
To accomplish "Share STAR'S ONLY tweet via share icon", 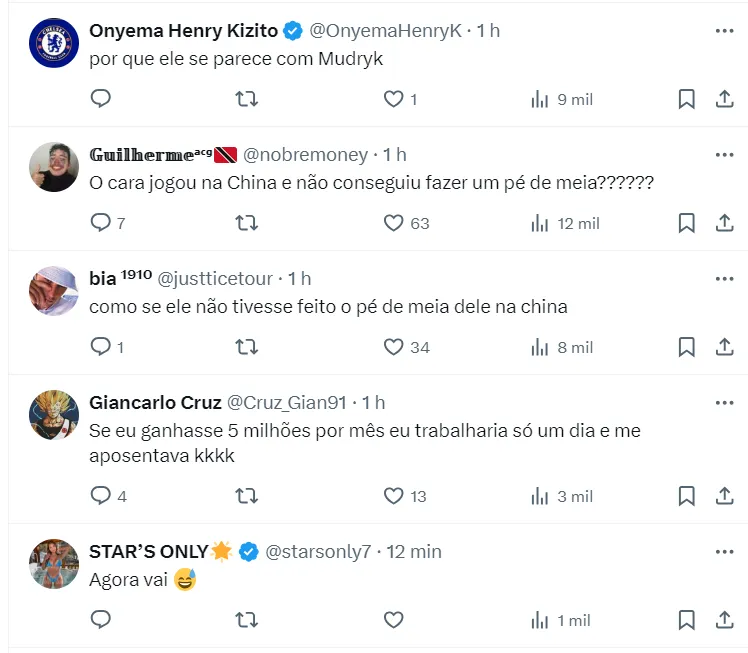I will pos(725,620).
